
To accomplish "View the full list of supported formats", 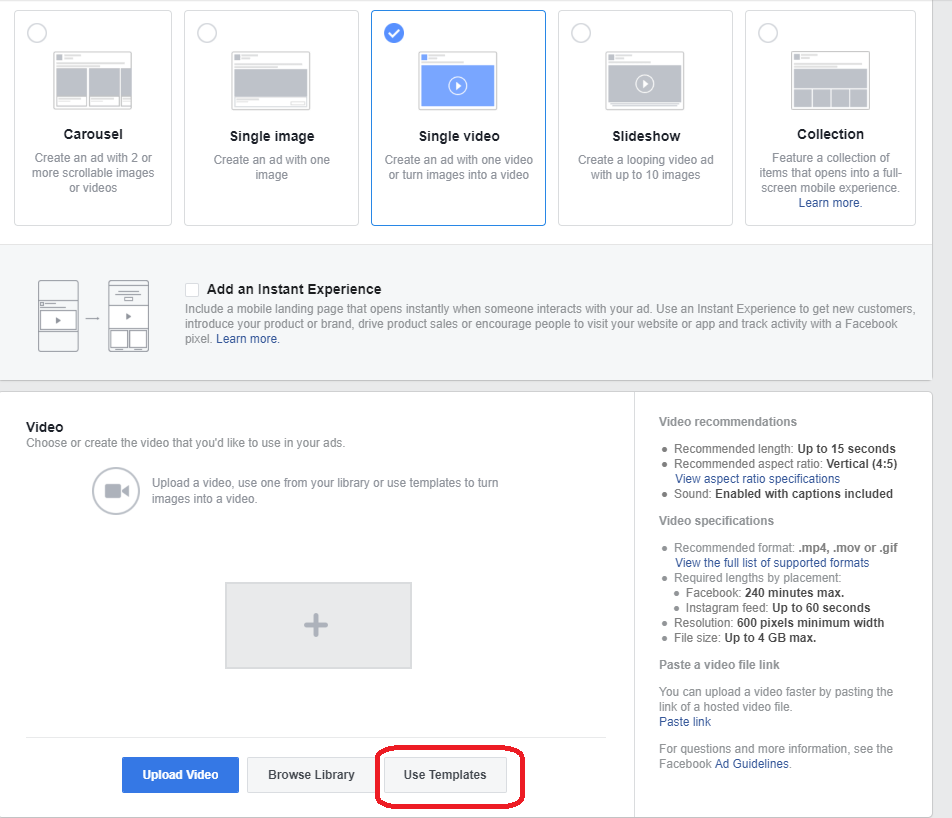I will 772,563.
